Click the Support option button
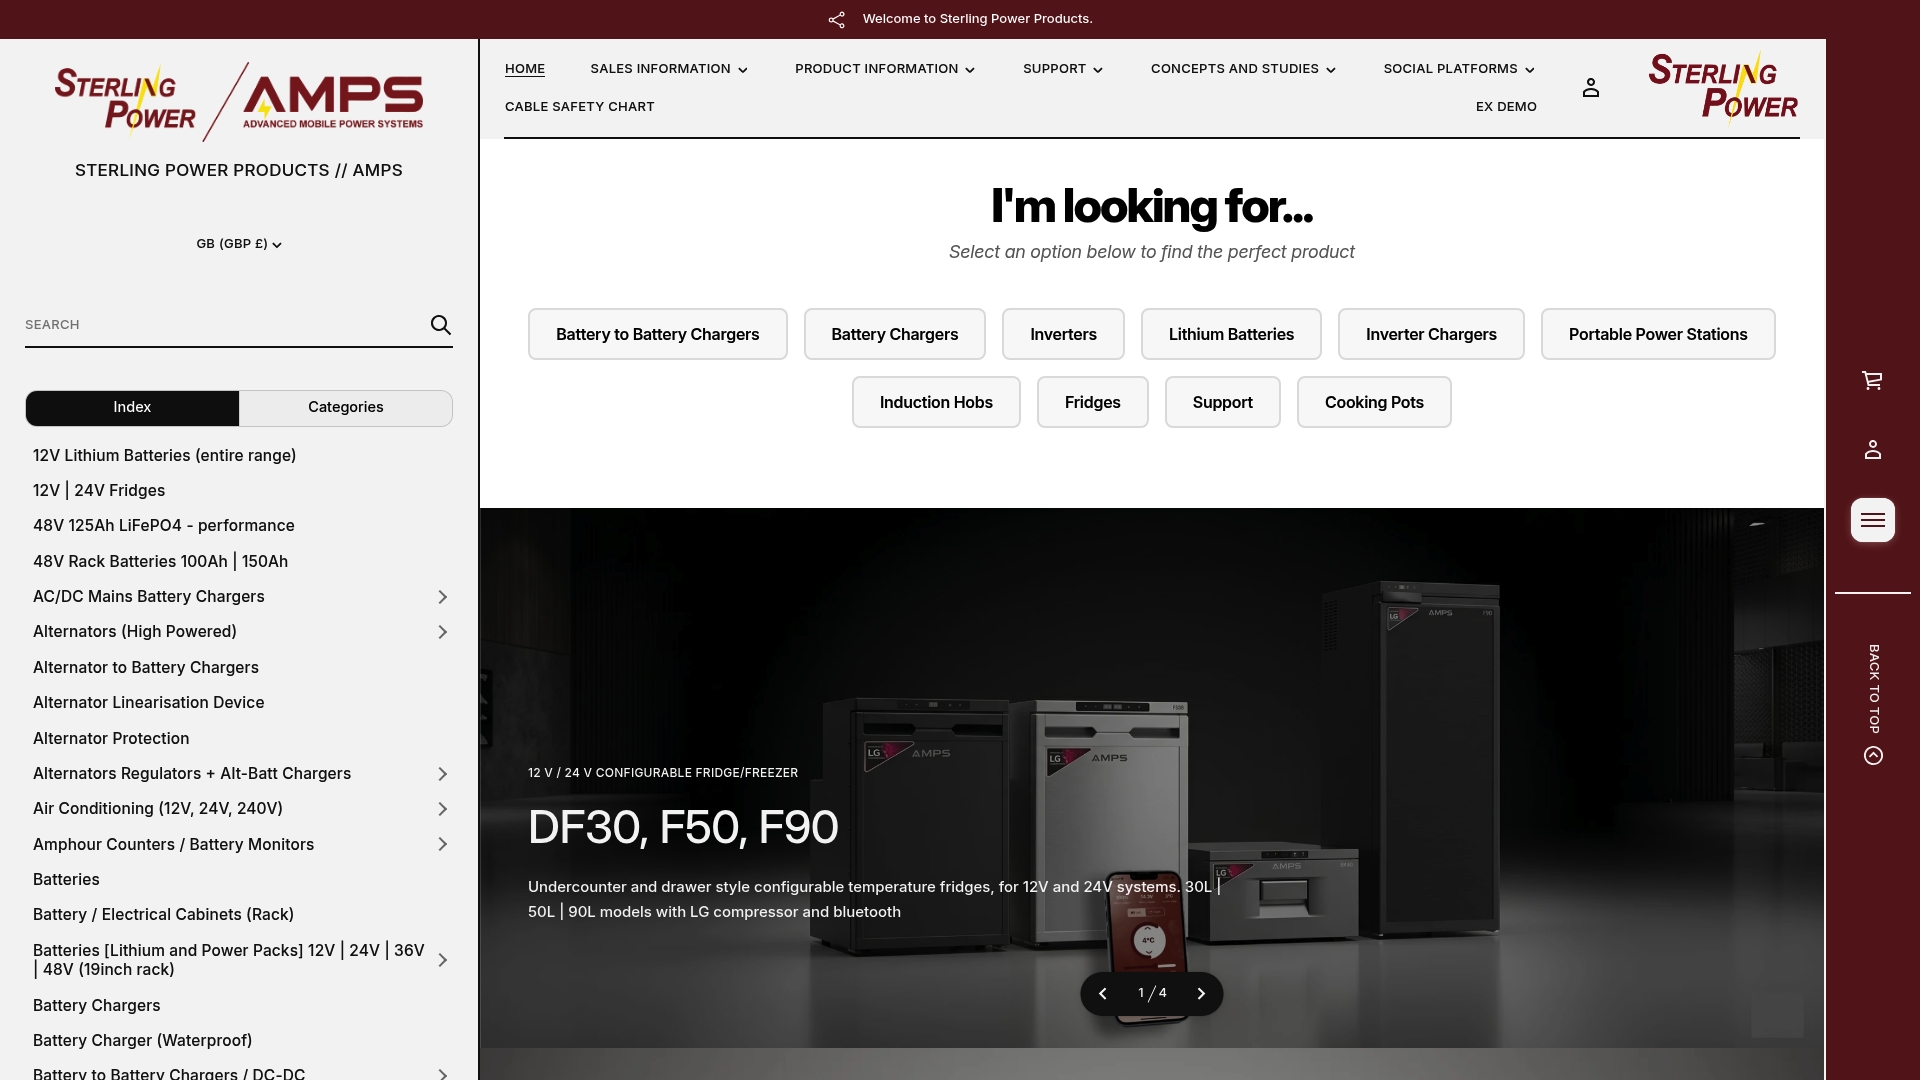This screenshot has width=1920, height=1080. pos(1223,402)
